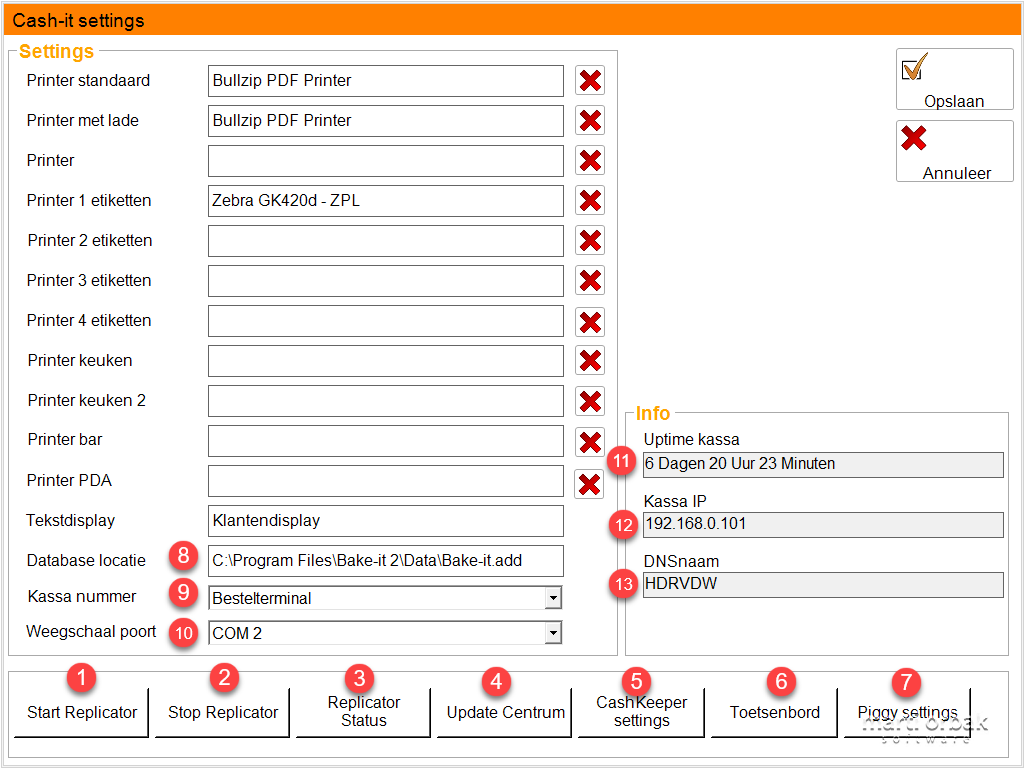Click the 'Weegschaal poort' label
Image resolution: width=1024 pixels, height=768 pixels.
click(91, 632)
